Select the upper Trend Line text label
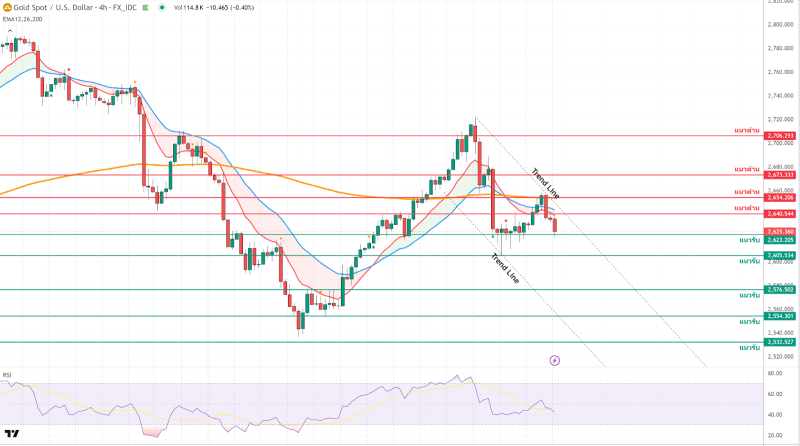This screenshot has width=800, height=446. pyautogui.click(x=545, y=181)
